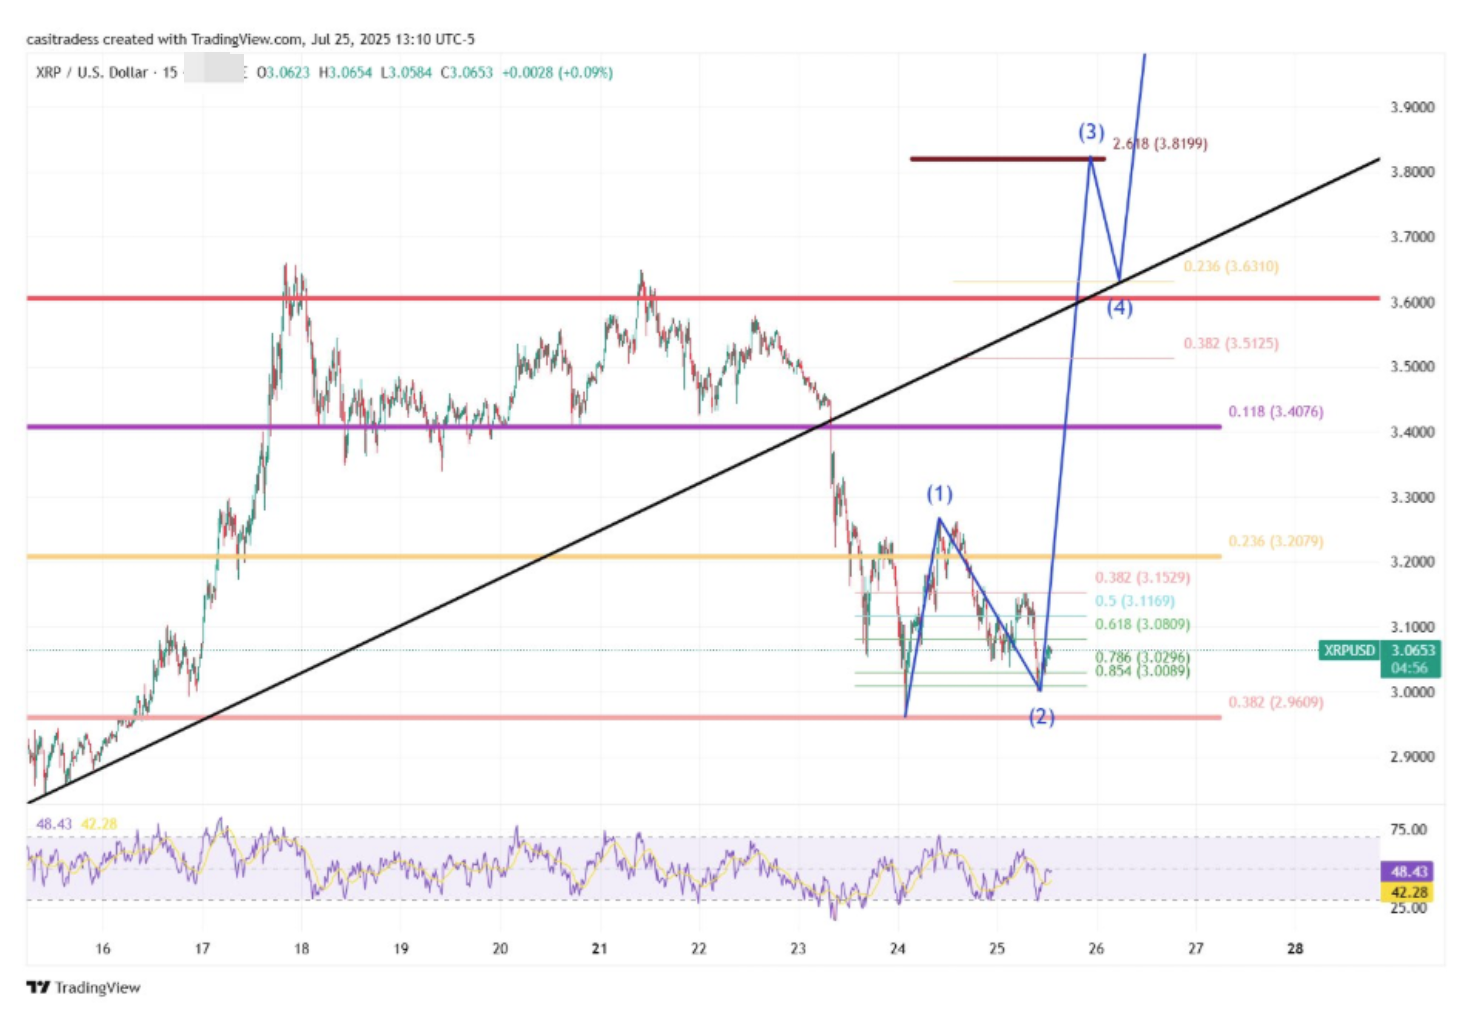Select the wave (3) label

tap(1091, 132)
